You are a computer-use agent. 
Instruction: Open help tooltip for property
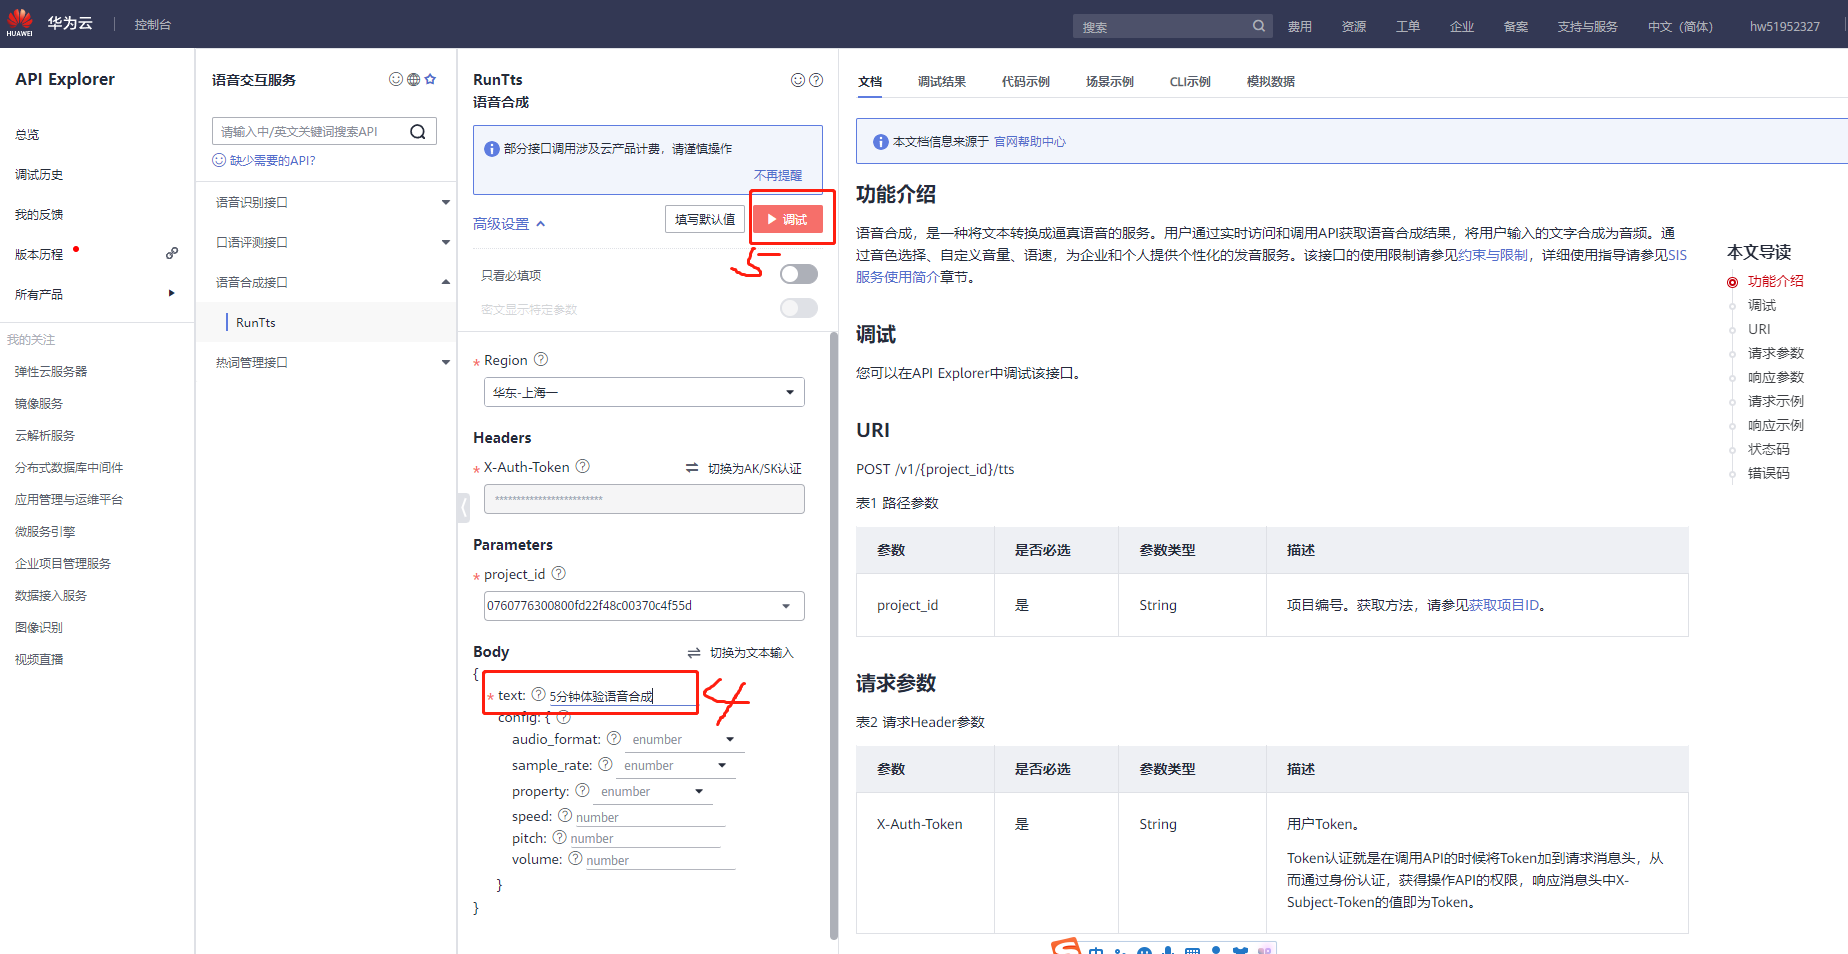(582, 790)
